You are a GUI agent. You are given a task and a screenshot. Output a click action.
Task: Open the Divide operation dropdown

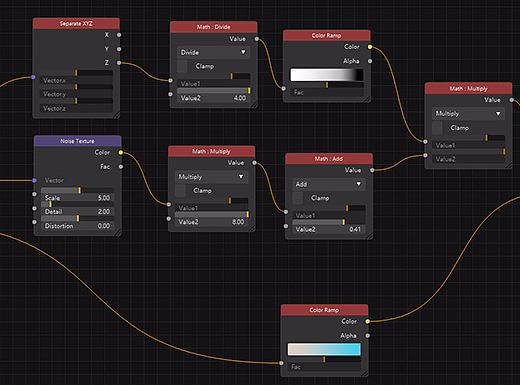[x=214, y=52]
